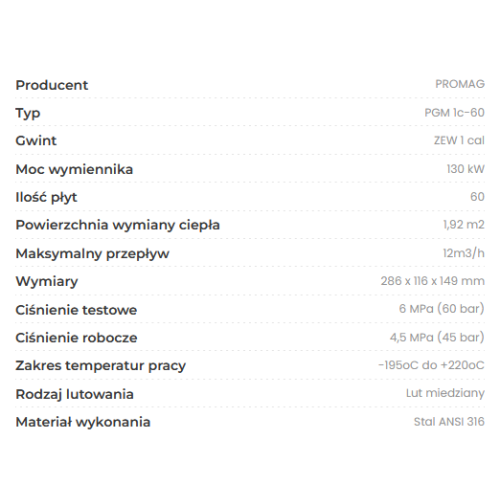Viewport: 500px width, 500px height.
Task: Click Powierzchnia wymiany ciepła label
Action: coord(118,225)
